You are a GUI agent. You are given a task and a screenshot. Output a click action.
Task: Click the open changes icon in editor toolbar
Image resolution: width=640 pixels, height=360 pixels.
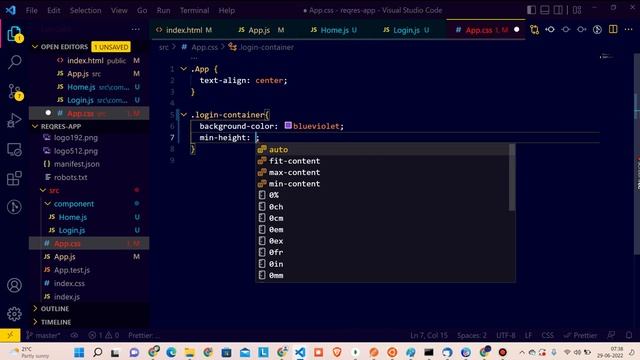click(x=534, y=29)
